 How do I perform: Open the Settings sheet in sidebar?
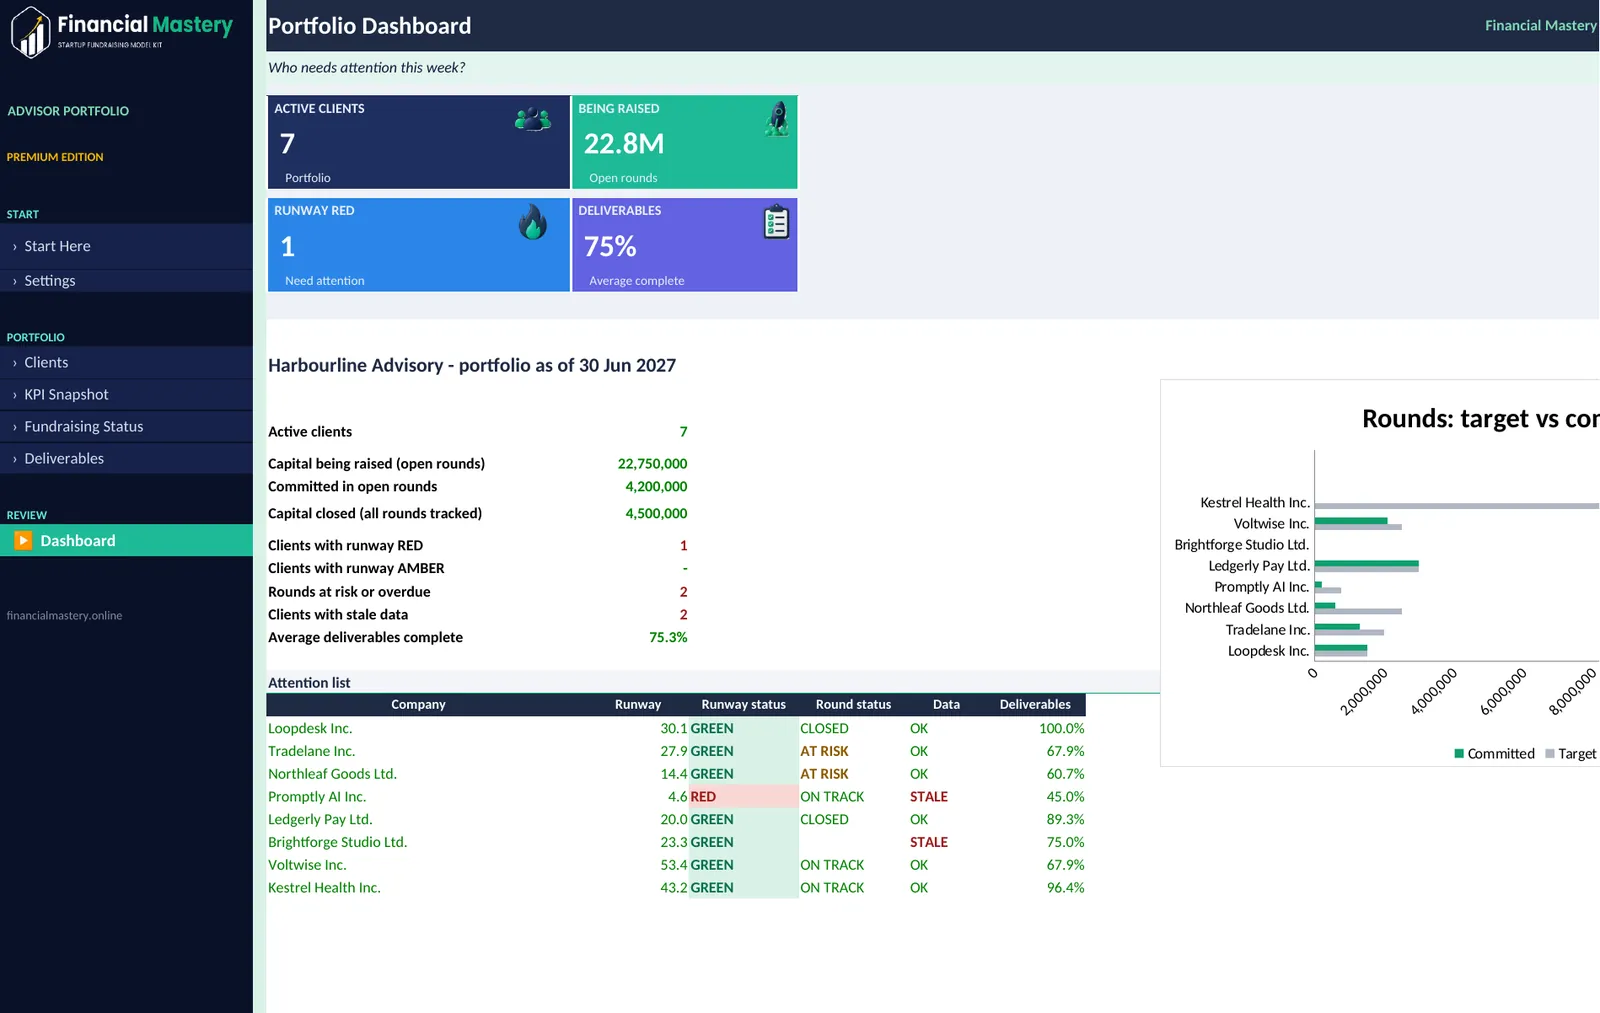tap(126, 281)
